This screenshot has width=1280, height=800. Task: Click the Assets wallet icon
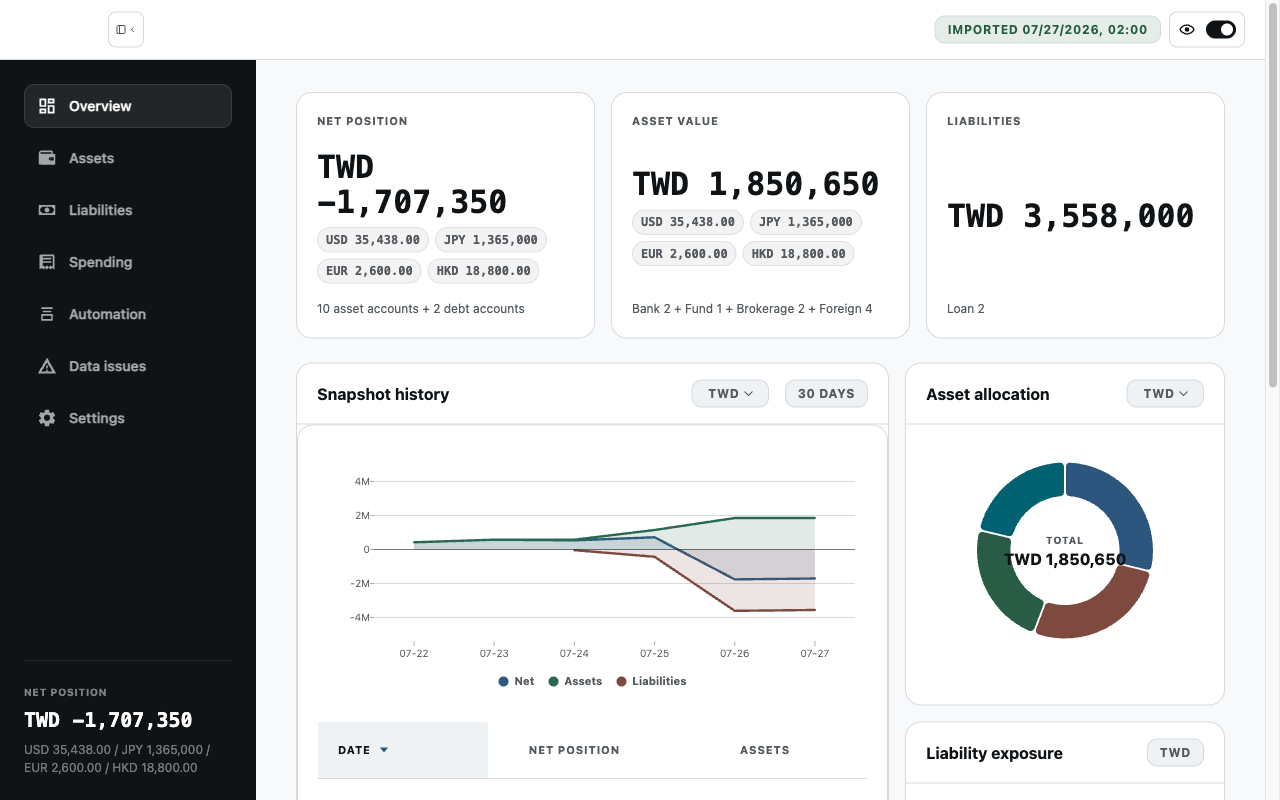[x=47, y=158]
